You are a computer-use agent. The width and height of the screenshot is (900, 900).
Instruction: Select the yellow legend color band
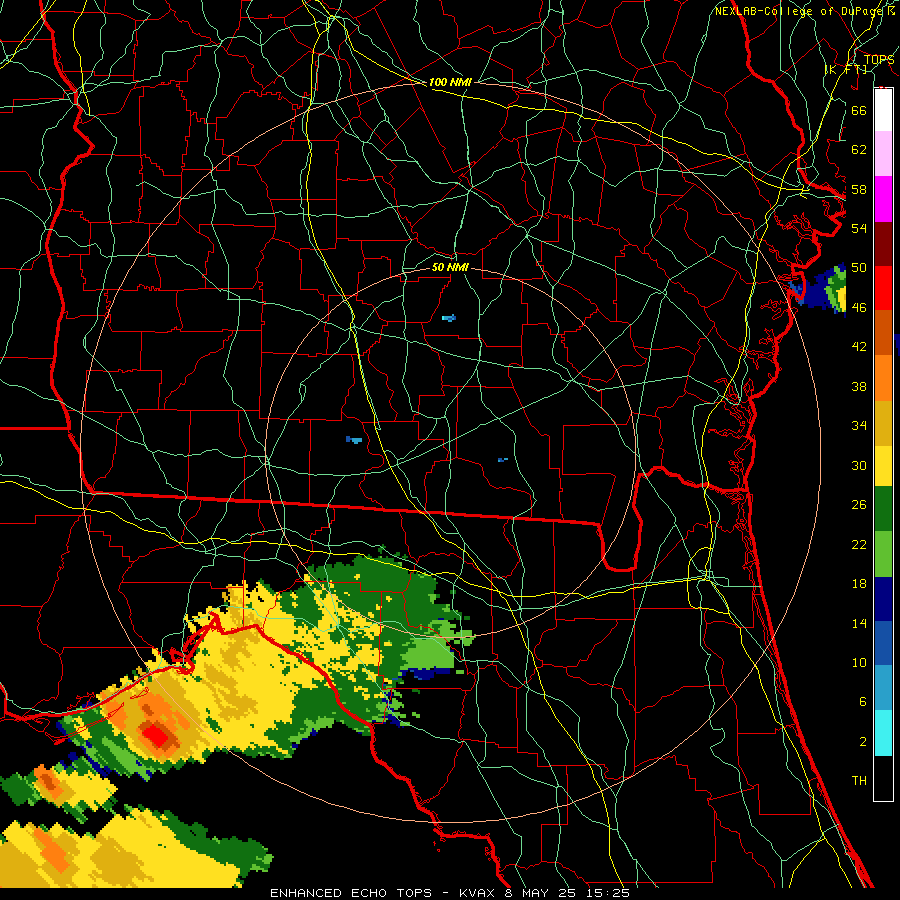883,466
